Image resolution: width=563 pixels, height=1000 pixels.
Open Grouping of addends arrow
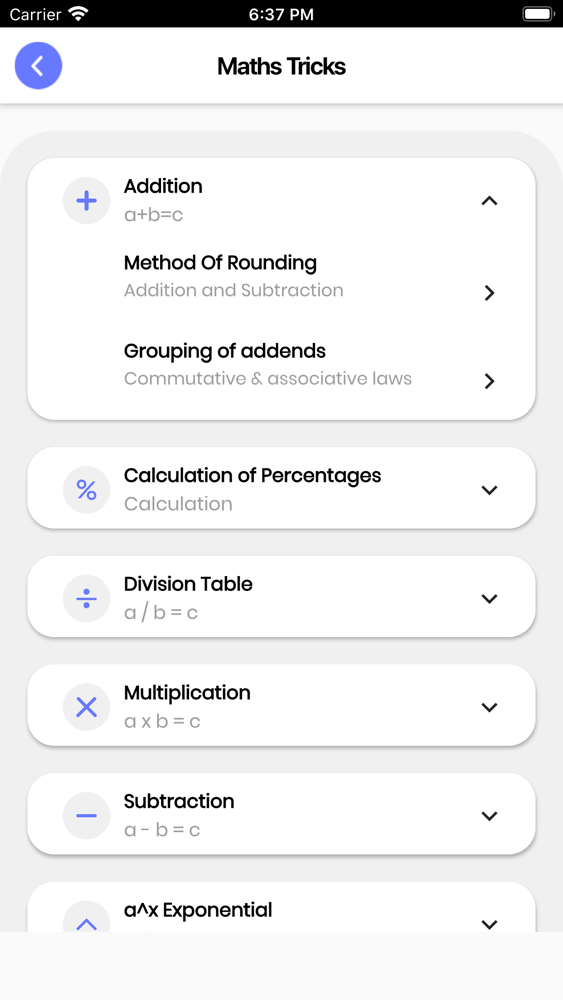[x=489, y=381]
